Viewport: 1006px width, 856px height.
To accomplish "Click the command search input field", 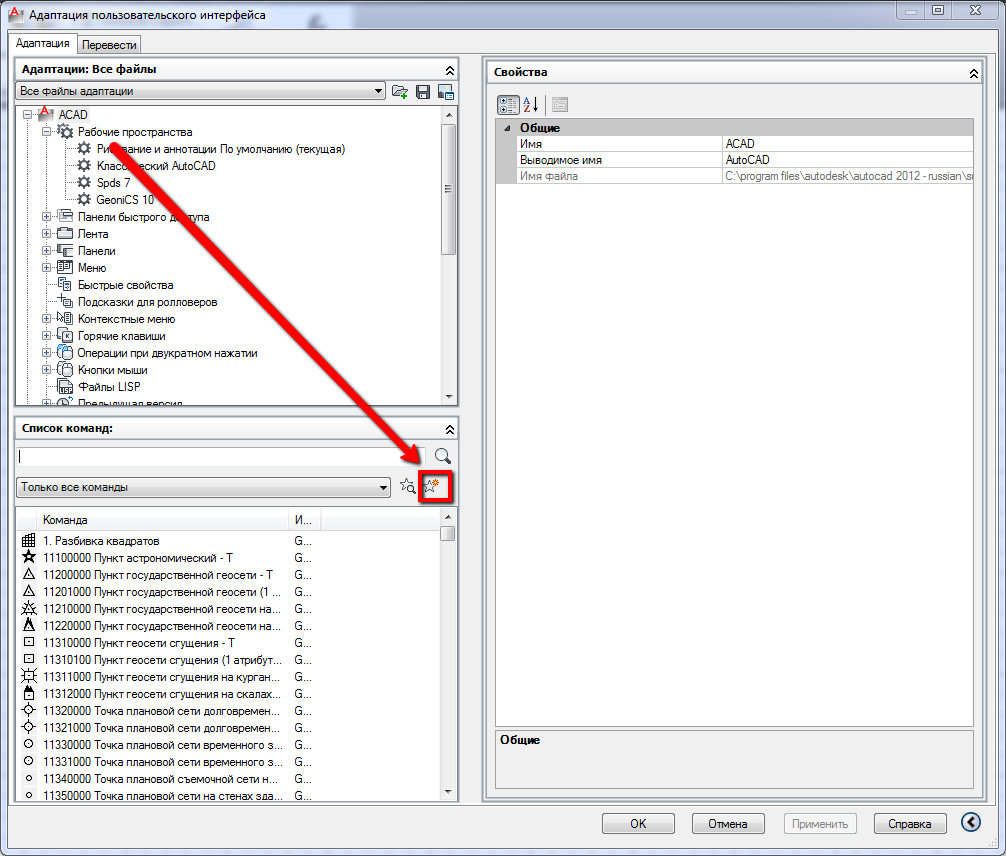I will pos(220,456).
